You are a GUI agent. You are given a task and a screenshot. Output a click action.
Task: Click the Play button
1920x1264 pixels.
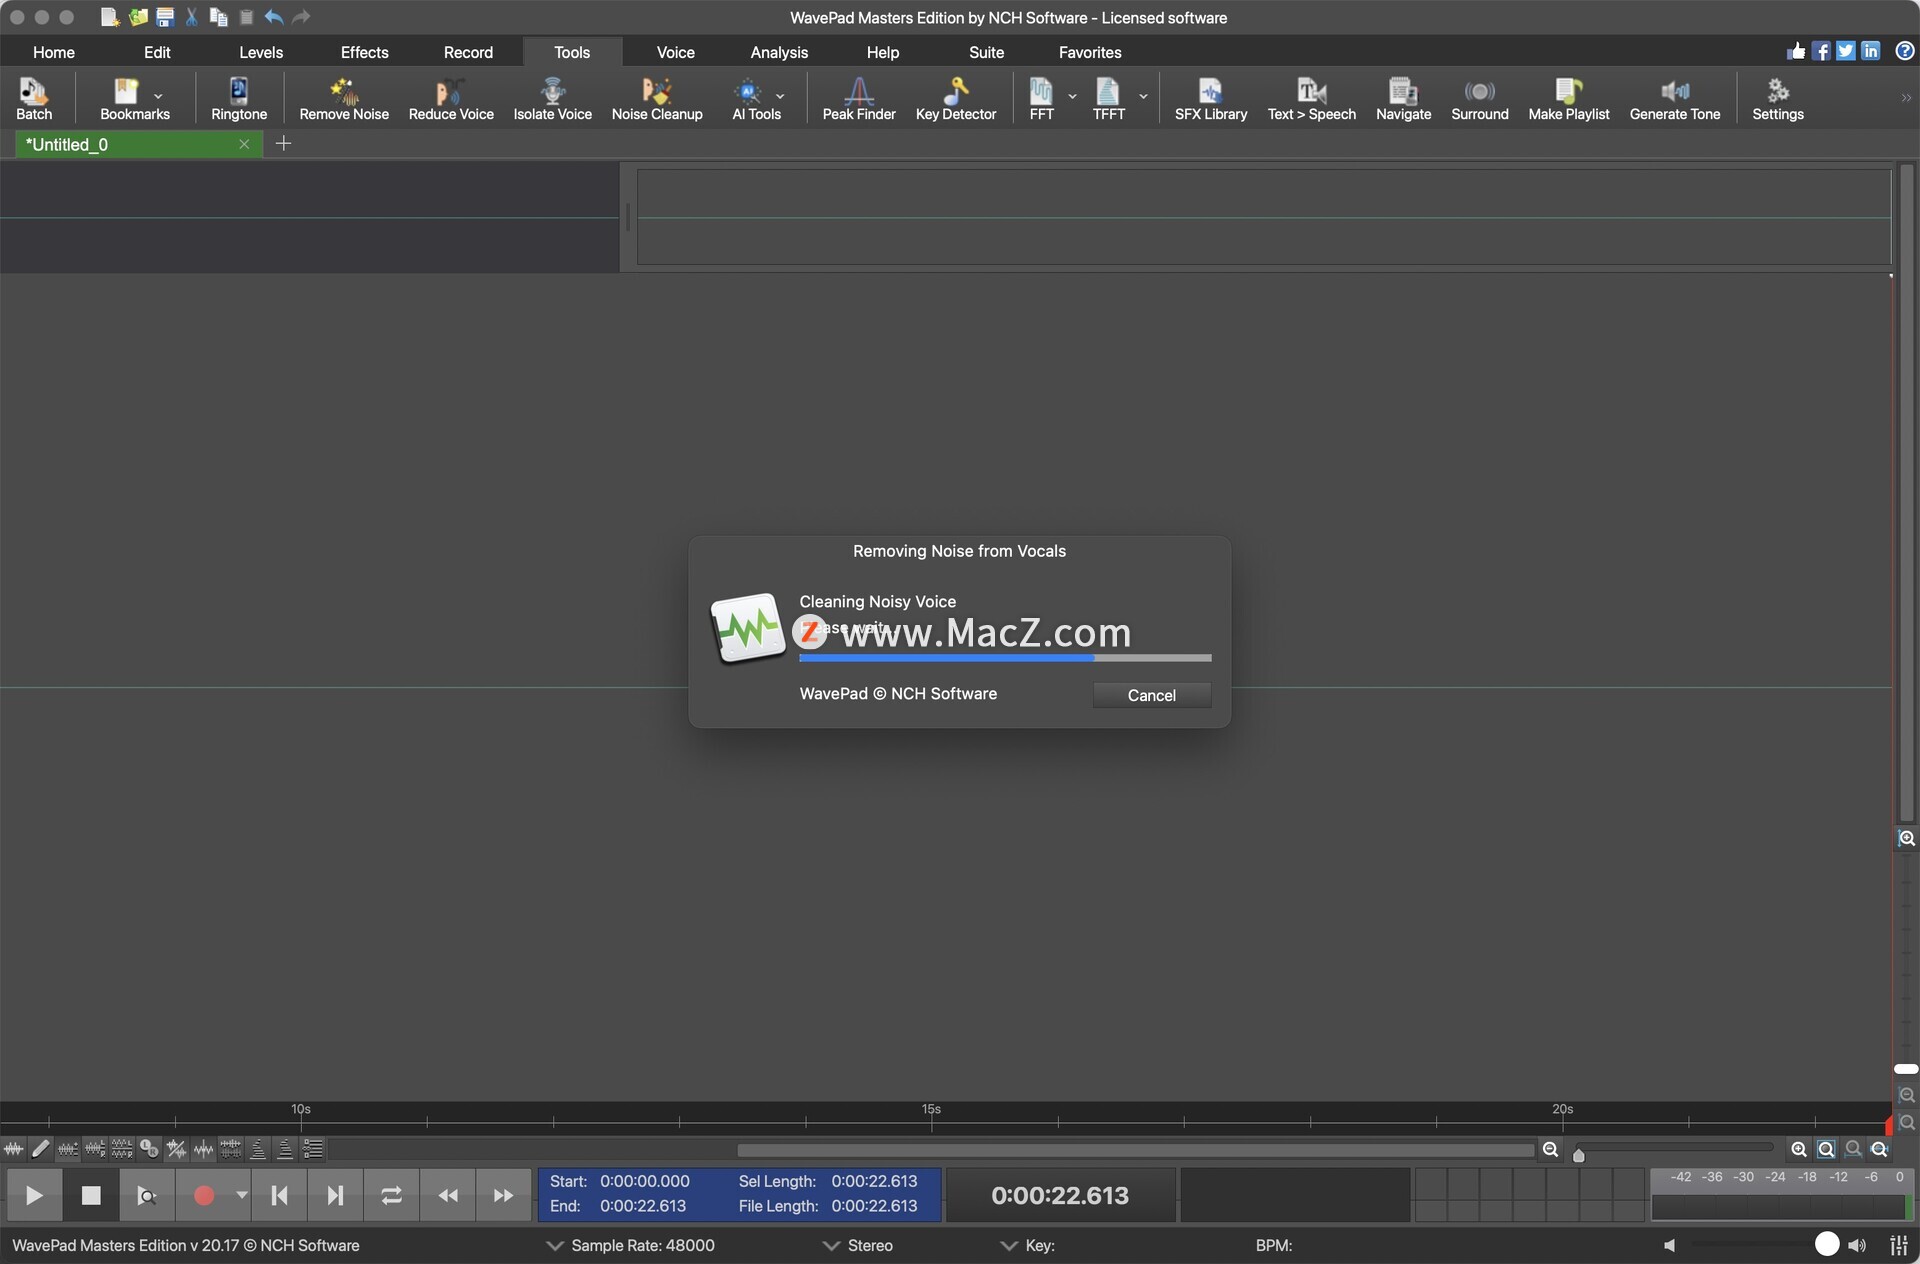[34, 1195]
